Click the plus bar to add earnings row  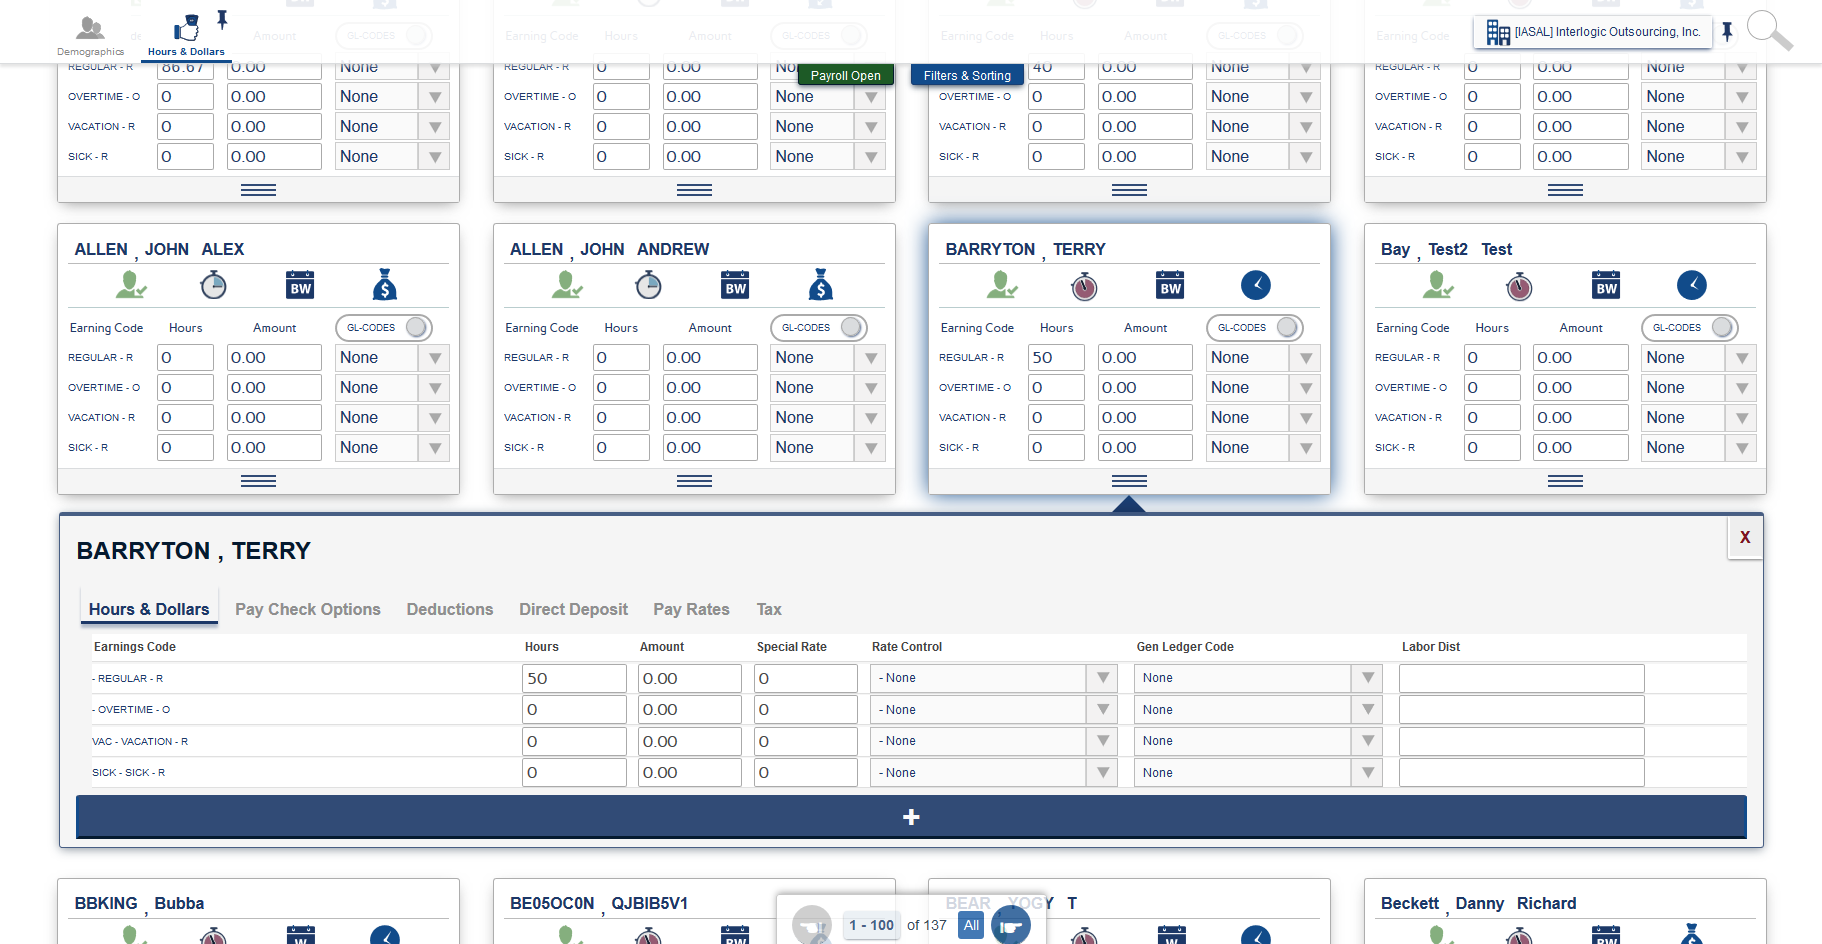(x=910, y=817)
